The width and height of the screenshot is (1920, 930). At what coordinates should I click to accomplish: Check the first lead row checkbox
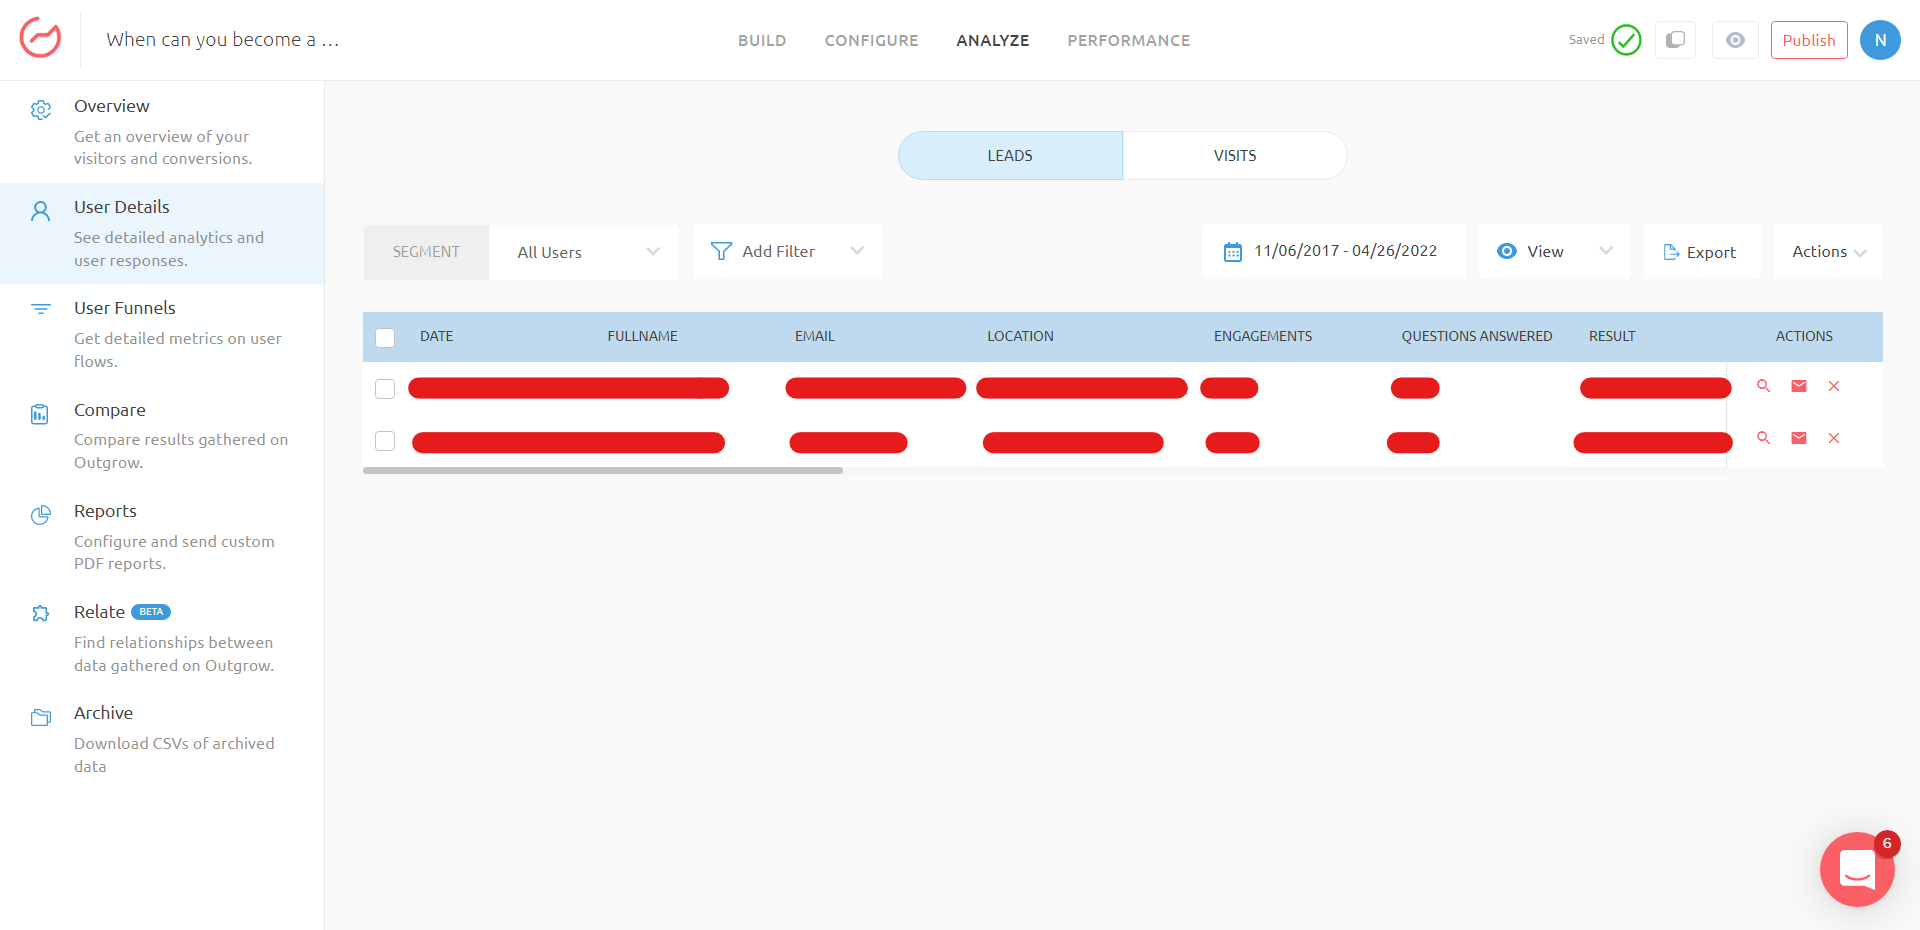385,389
